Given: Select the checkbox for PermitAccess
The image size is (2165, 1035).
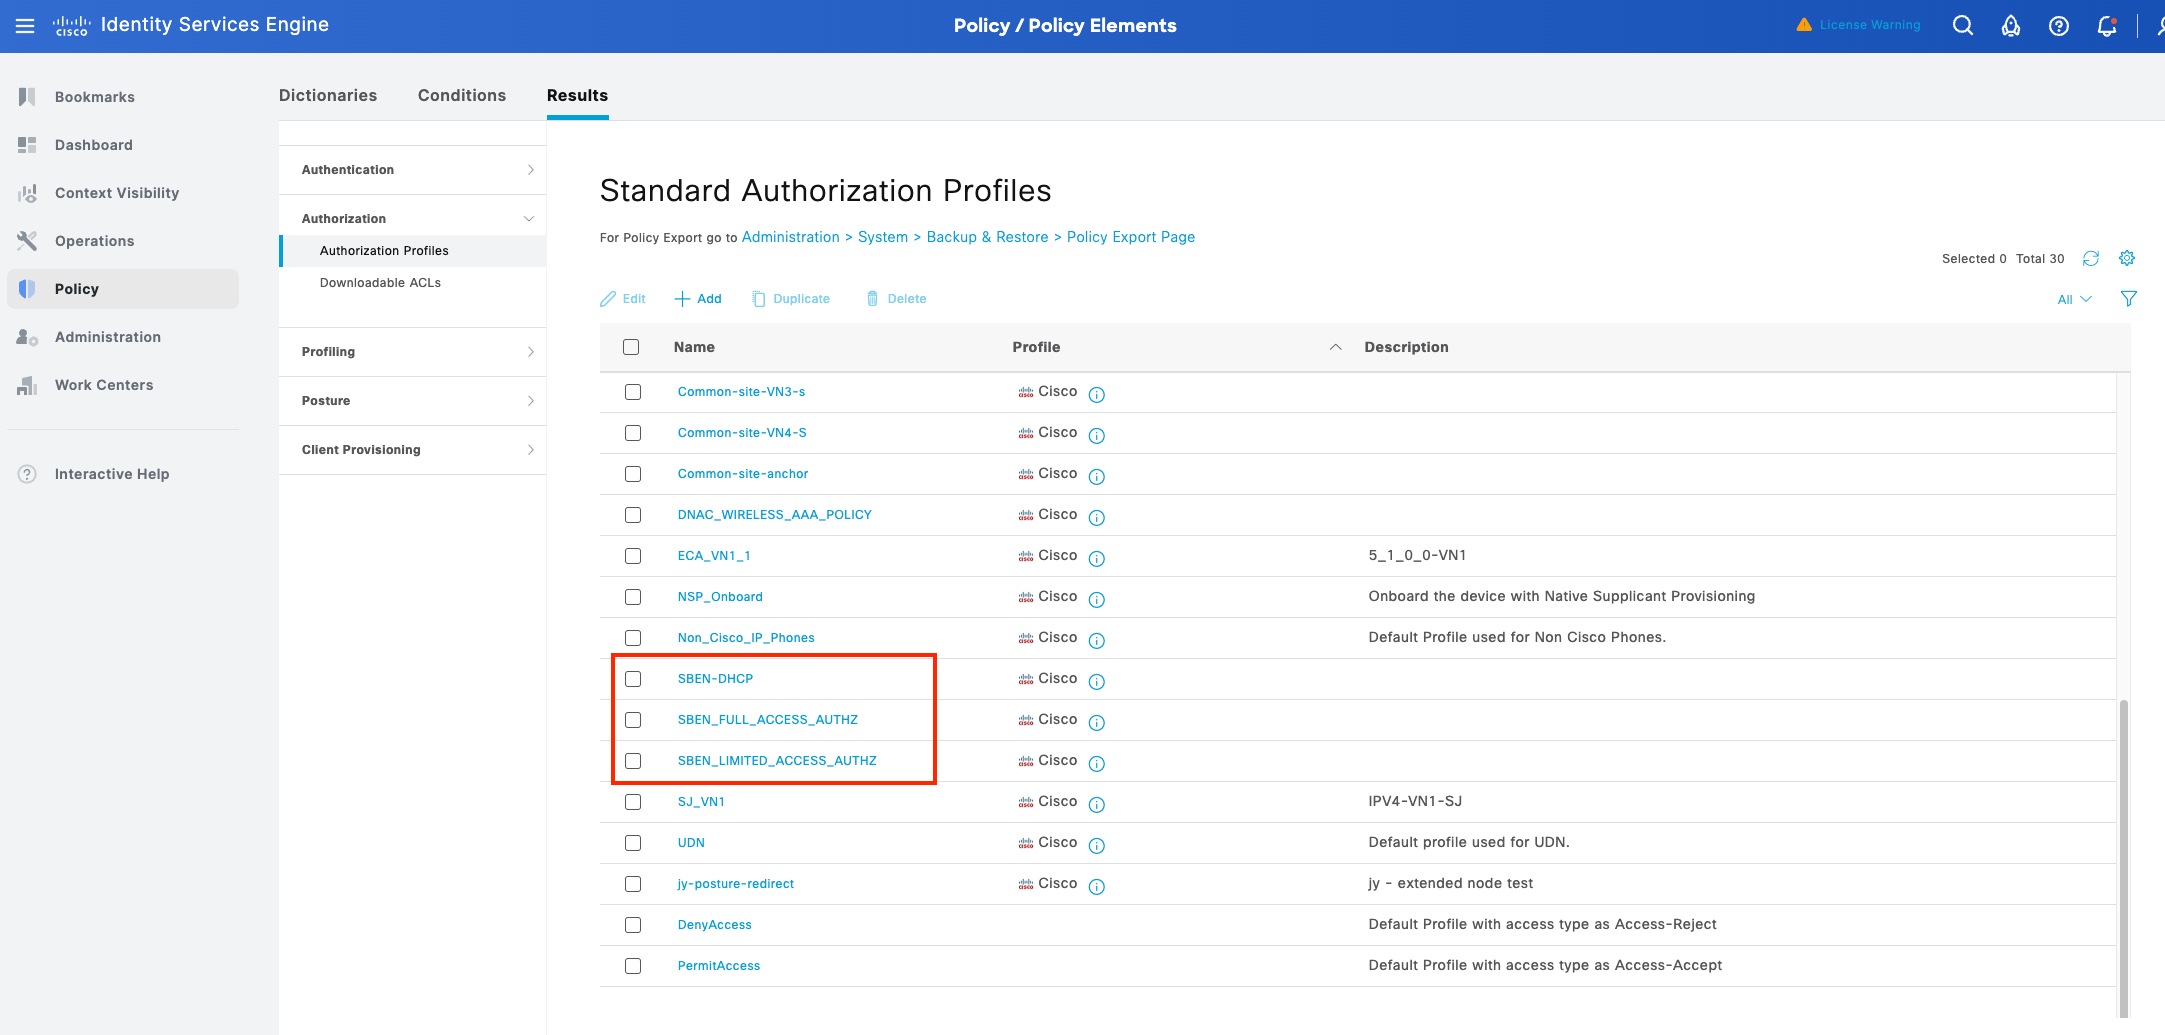Looking at the screenshot, I should pyautogui.click(x=633, y=965).
